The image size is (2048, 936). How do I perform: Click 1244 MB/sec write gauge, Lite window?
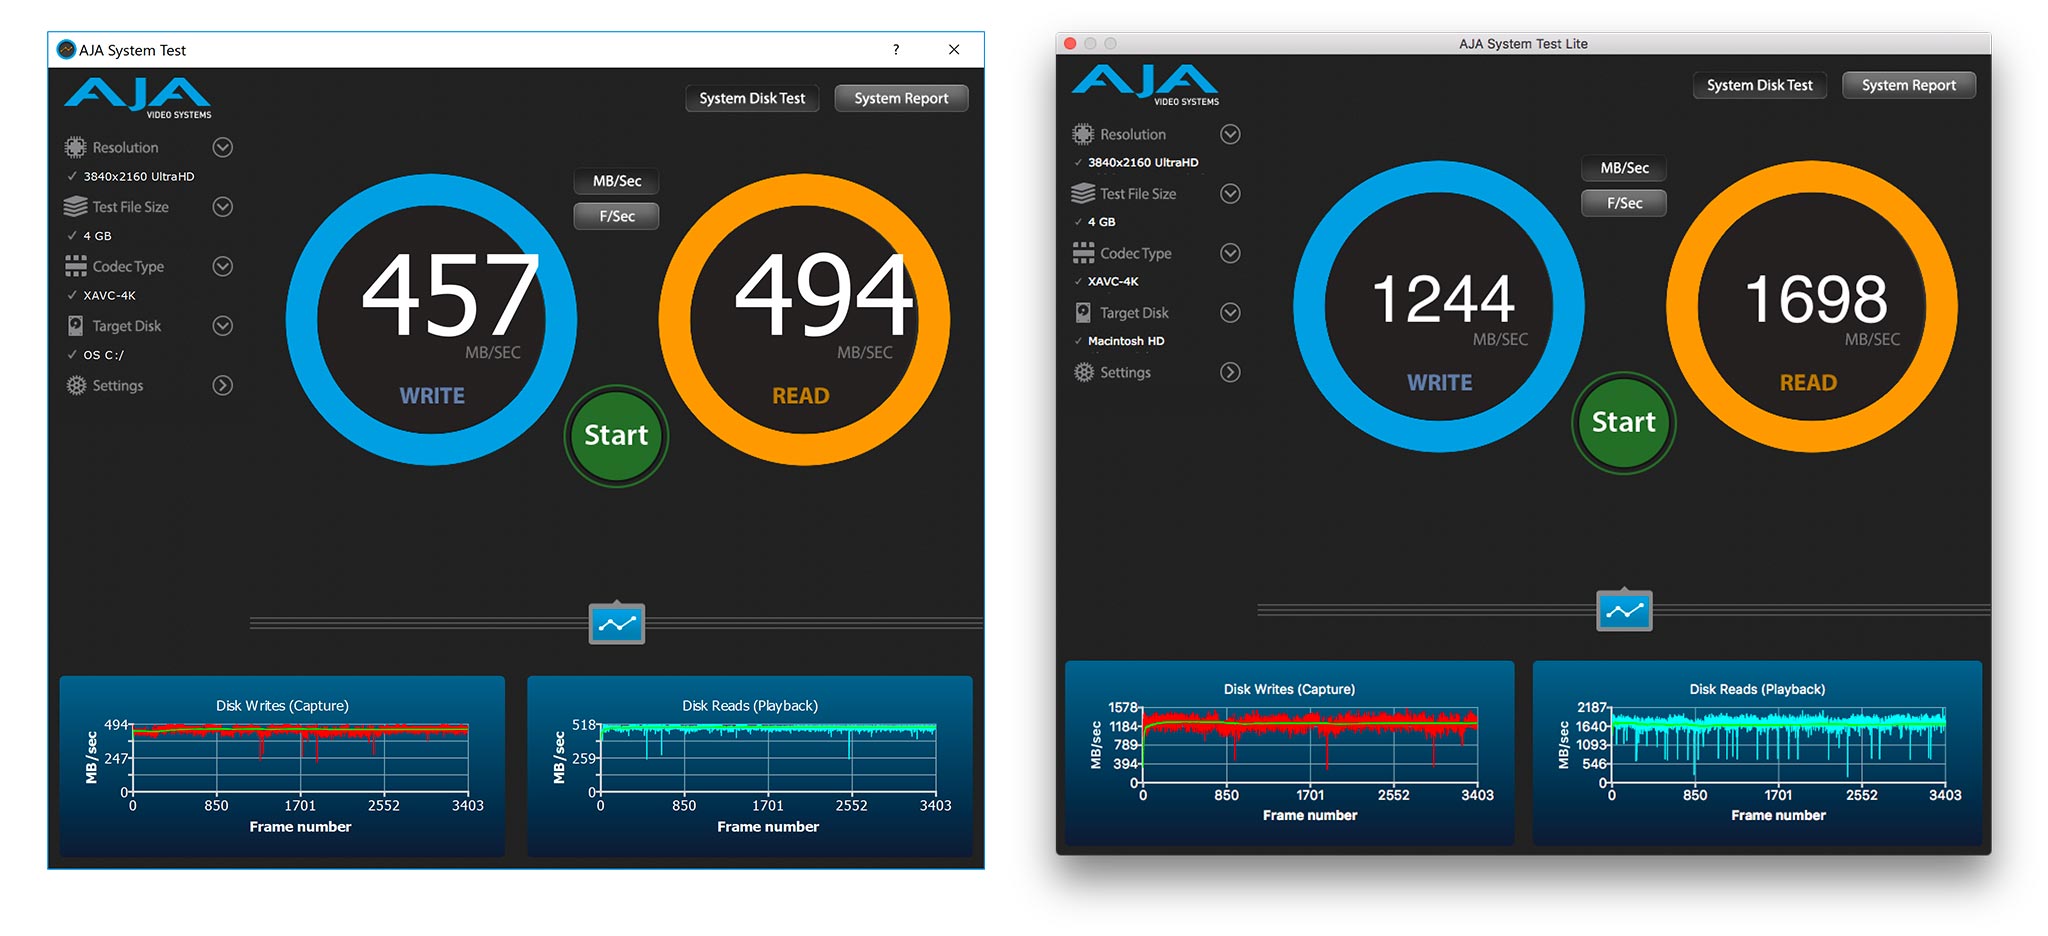click(1439, 307)
